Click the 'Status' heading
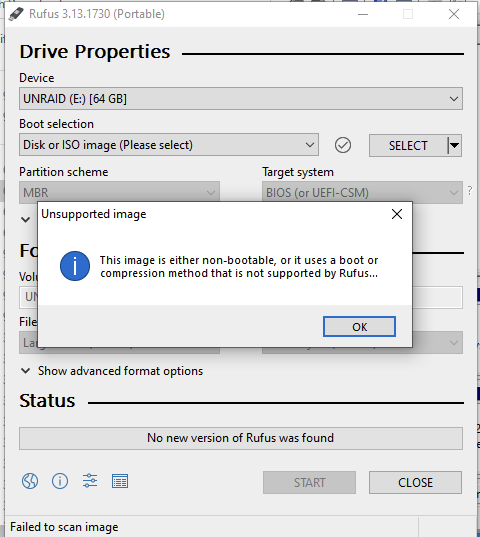The width and height of the screenshot is (480, 537). pos(47,401)
